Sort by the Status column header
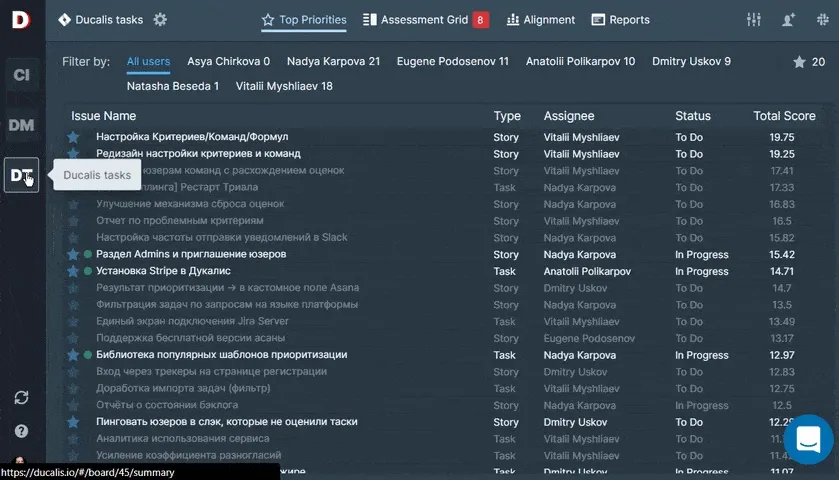This screenshot has height=480, width=839. [692, 116]
